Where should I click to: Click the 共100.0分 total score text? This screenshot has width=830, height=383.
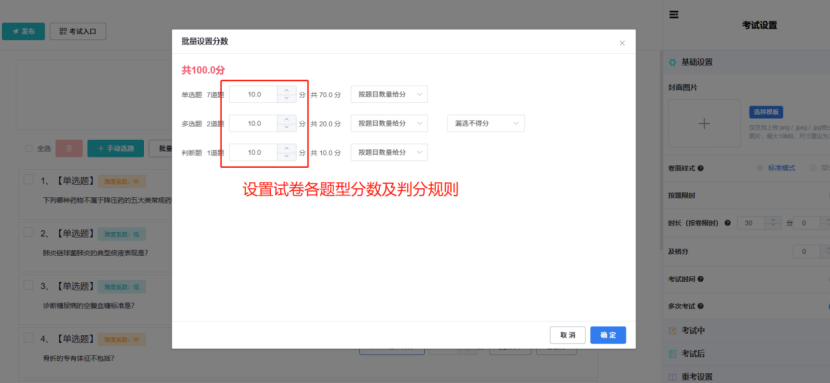point(204,70)
